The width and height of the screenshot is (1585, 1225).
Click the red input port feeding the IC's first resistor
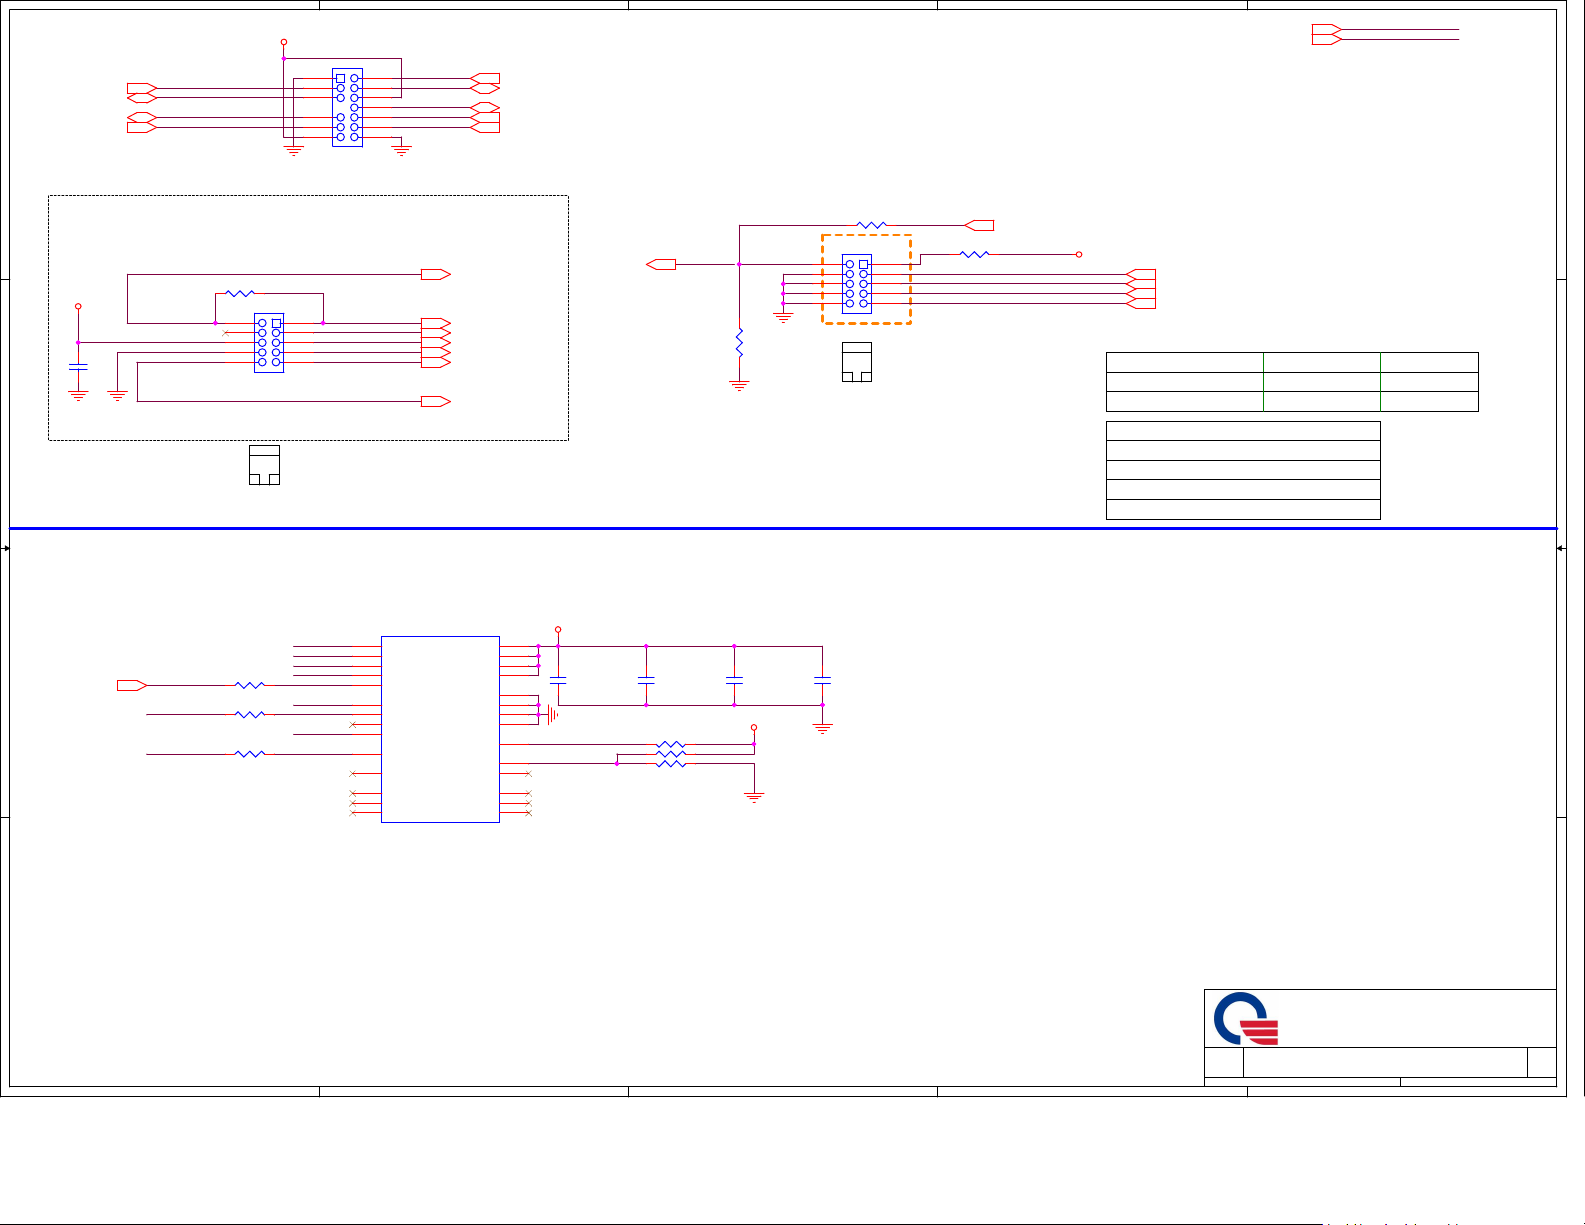click(132, 685)
